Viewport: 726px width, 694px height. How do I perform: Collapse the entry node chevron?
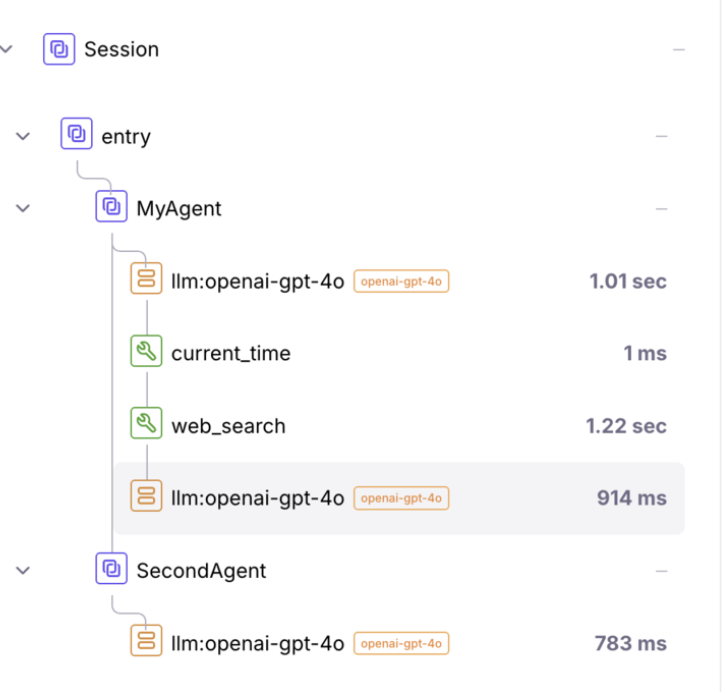(24, 135)
